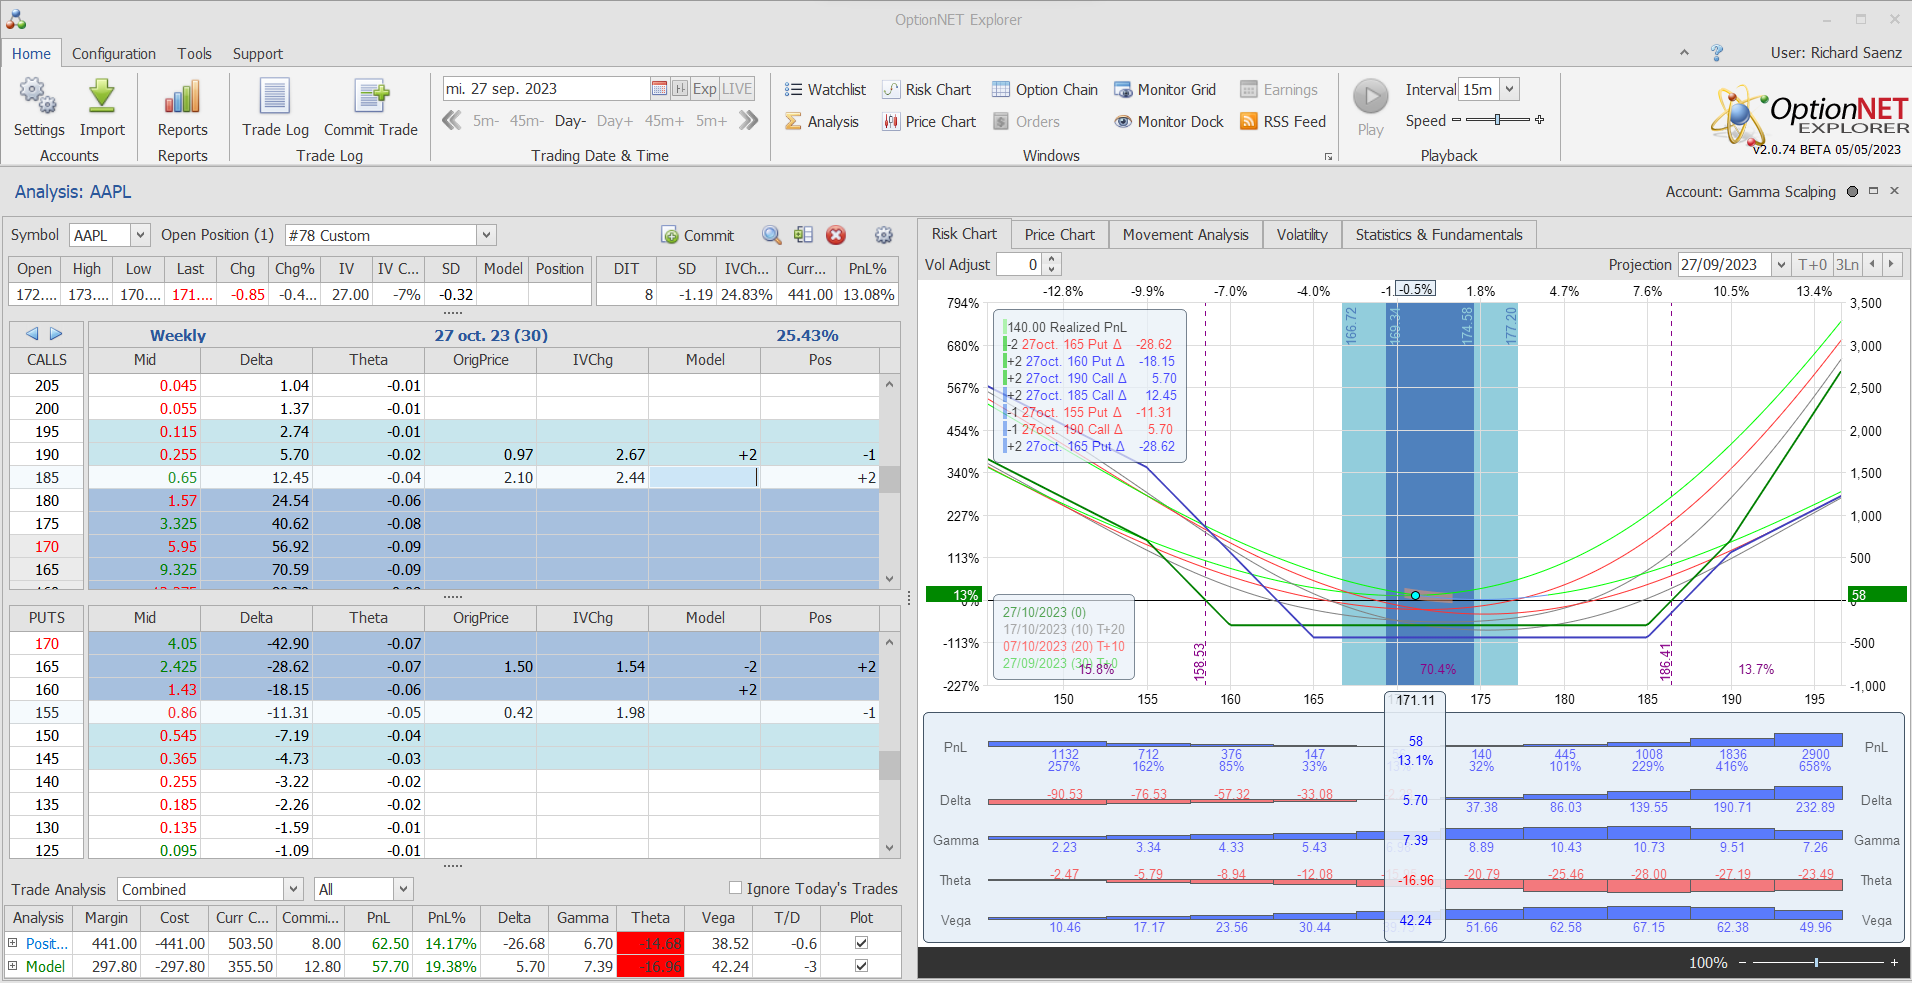Open the #78 Custom position dropdown
This screenshot has height=983, width=1912.
point(486,235)
